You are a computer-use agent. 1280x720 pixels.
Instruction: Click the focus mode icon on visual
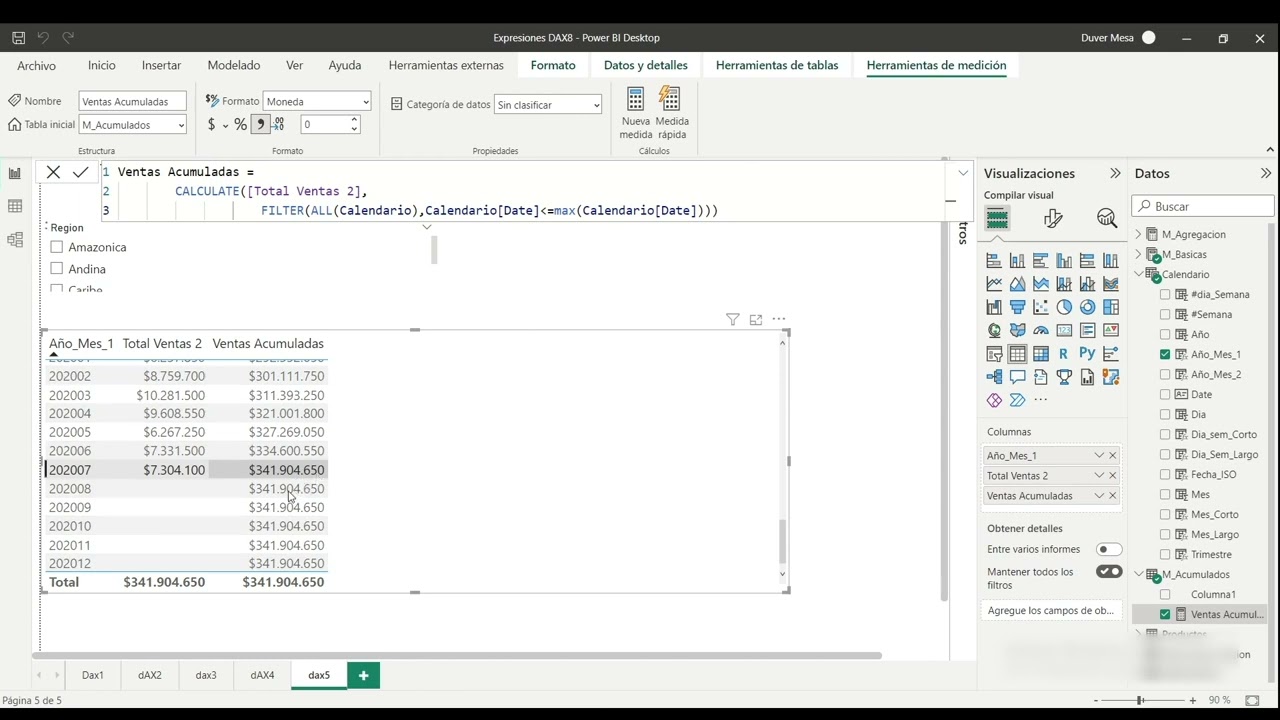pyautogui.click(x=756, y=320)
